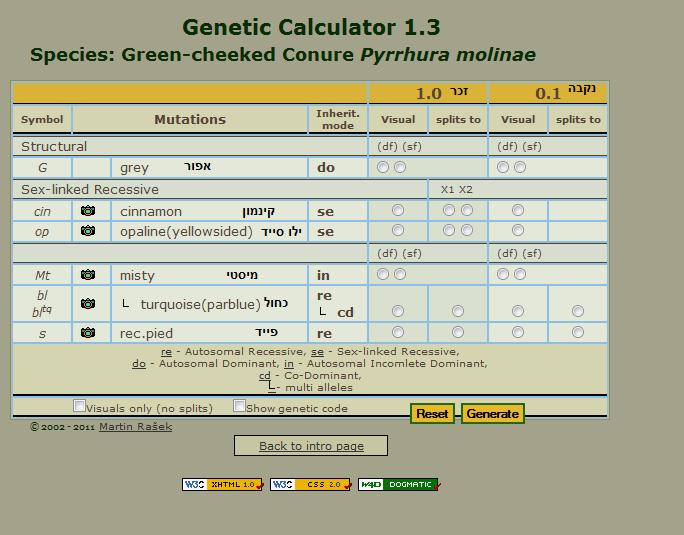Screen dimensions: 684x535
Task: Follow the Back to intro page link
Action: 311,446
